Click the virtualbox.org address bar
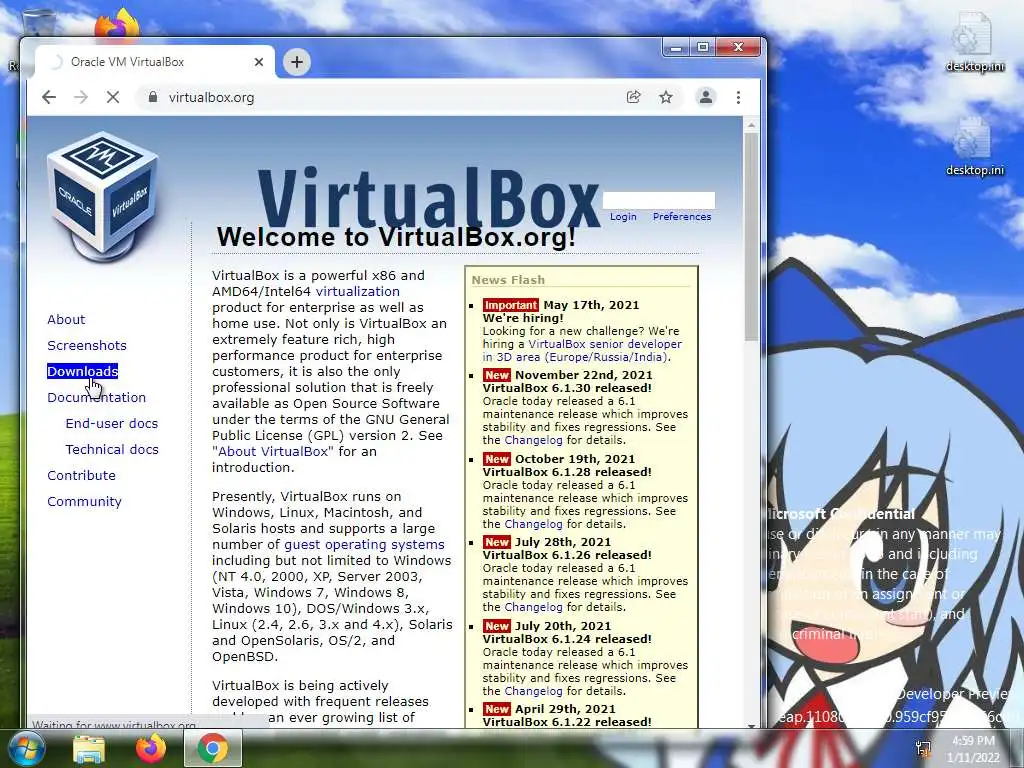The image size is (1024, 768). (385, 97)
